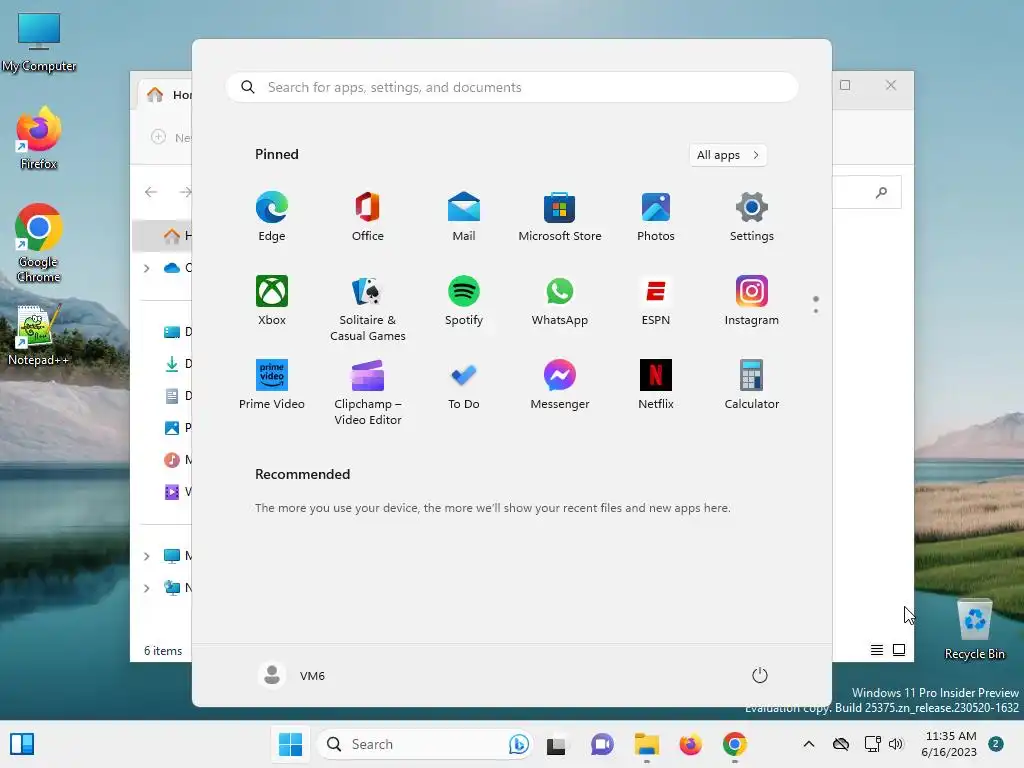1024x768 pixels.
Task: Select Home in Explorer navigation pane
Action: 163,236
